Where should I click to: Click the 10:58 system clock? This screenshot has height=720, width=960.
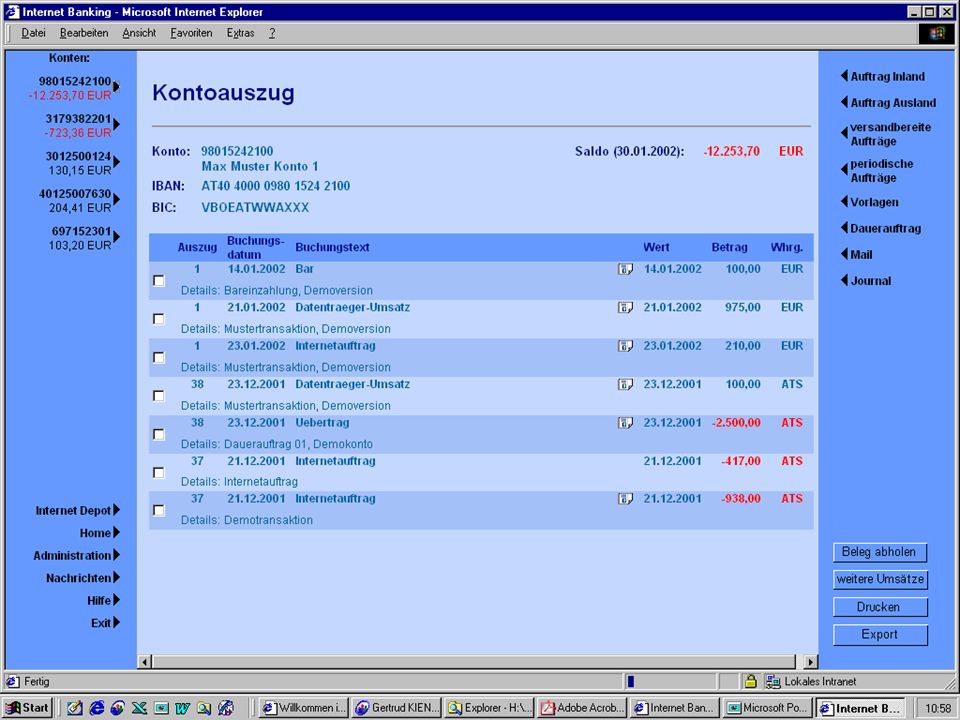pyautogui.click(x=938, y=708)
